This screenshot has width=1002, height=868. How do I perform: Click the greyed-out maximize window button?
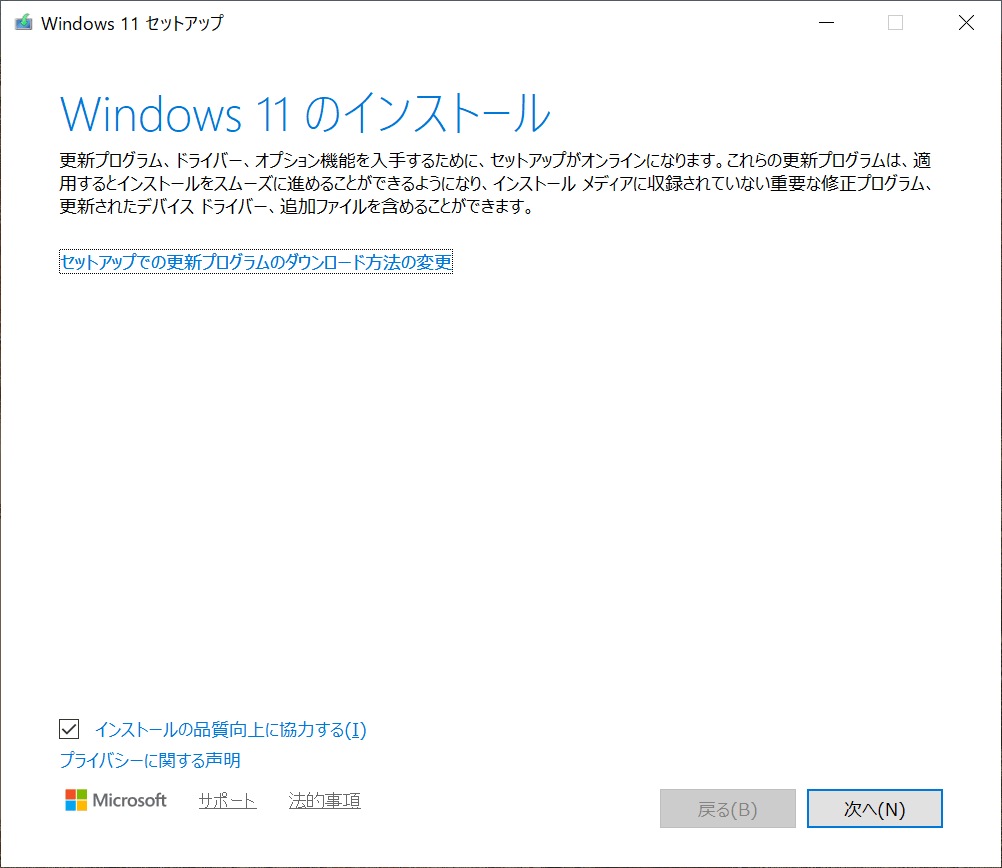coord(895,23)
